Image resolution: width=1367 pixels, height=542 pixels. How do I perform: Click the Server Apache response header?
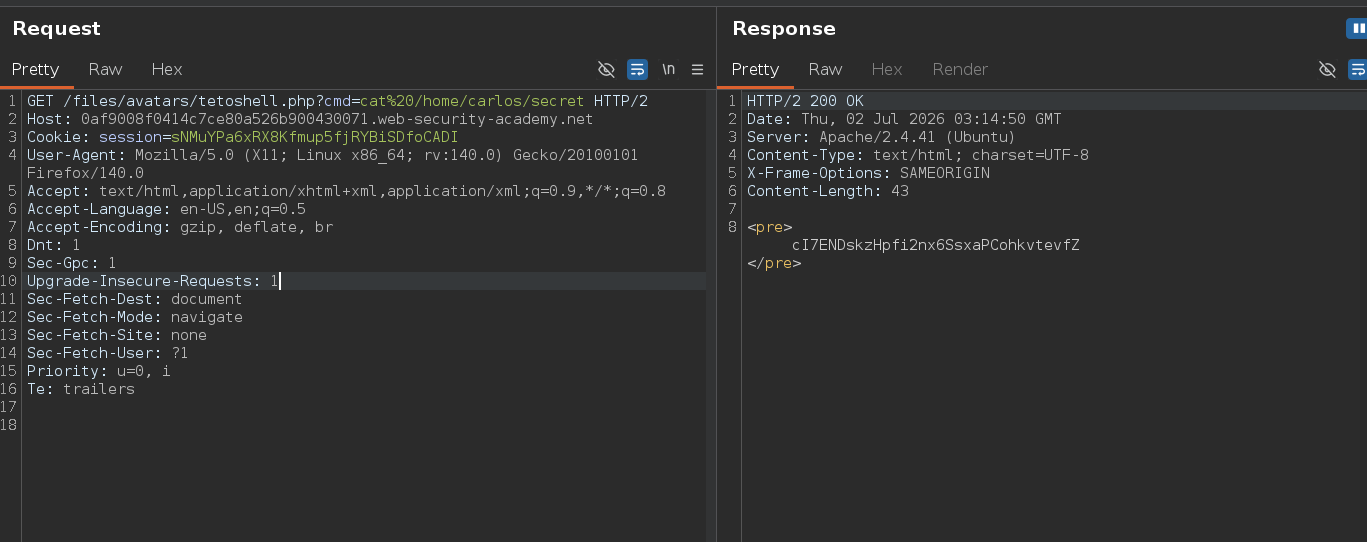[x=881, y=137]
